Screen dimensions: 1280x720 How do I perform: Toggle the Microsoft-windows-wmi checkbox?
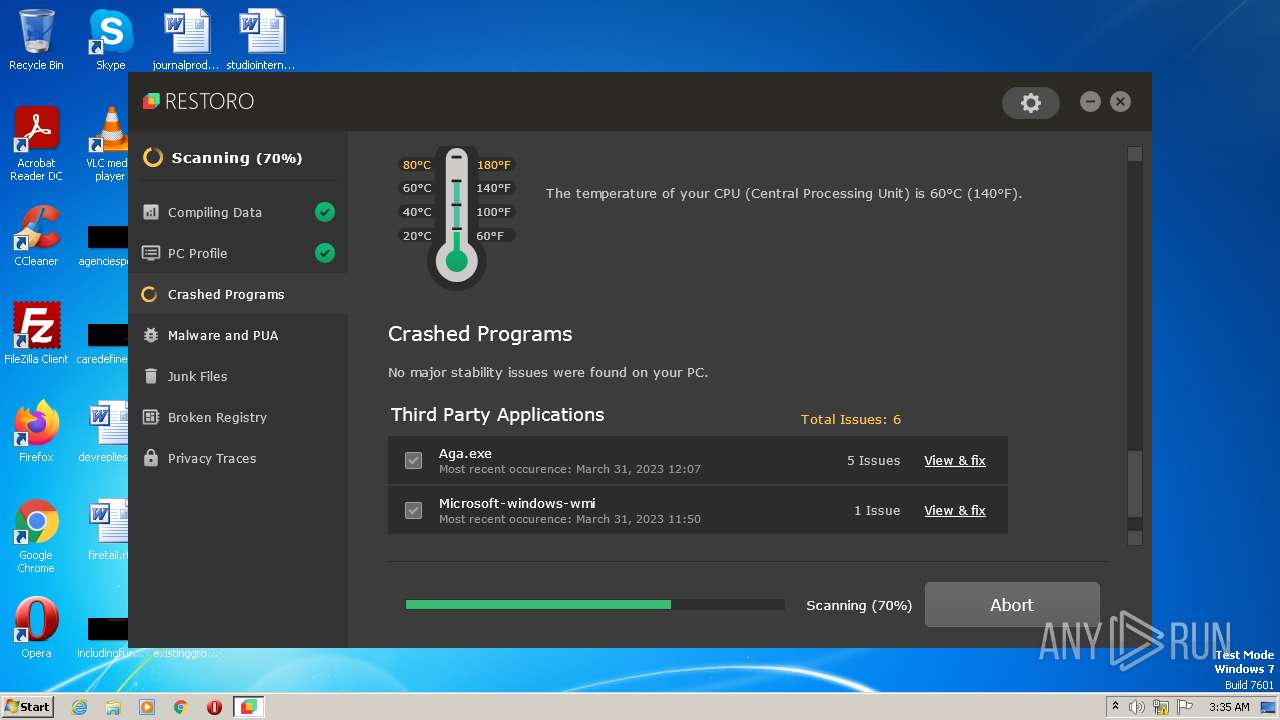[x=413, y=510]
